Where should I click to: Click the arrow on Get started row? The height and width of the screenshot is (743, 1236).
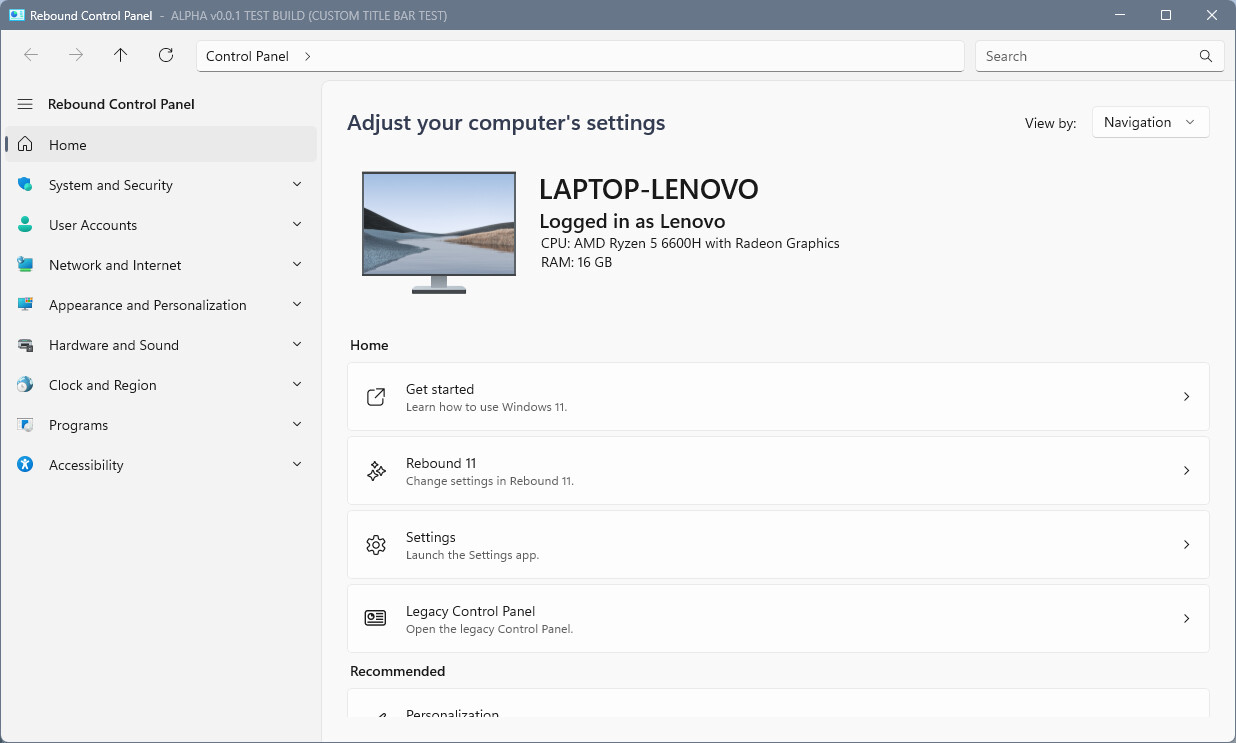click(x=1186, y=397)
